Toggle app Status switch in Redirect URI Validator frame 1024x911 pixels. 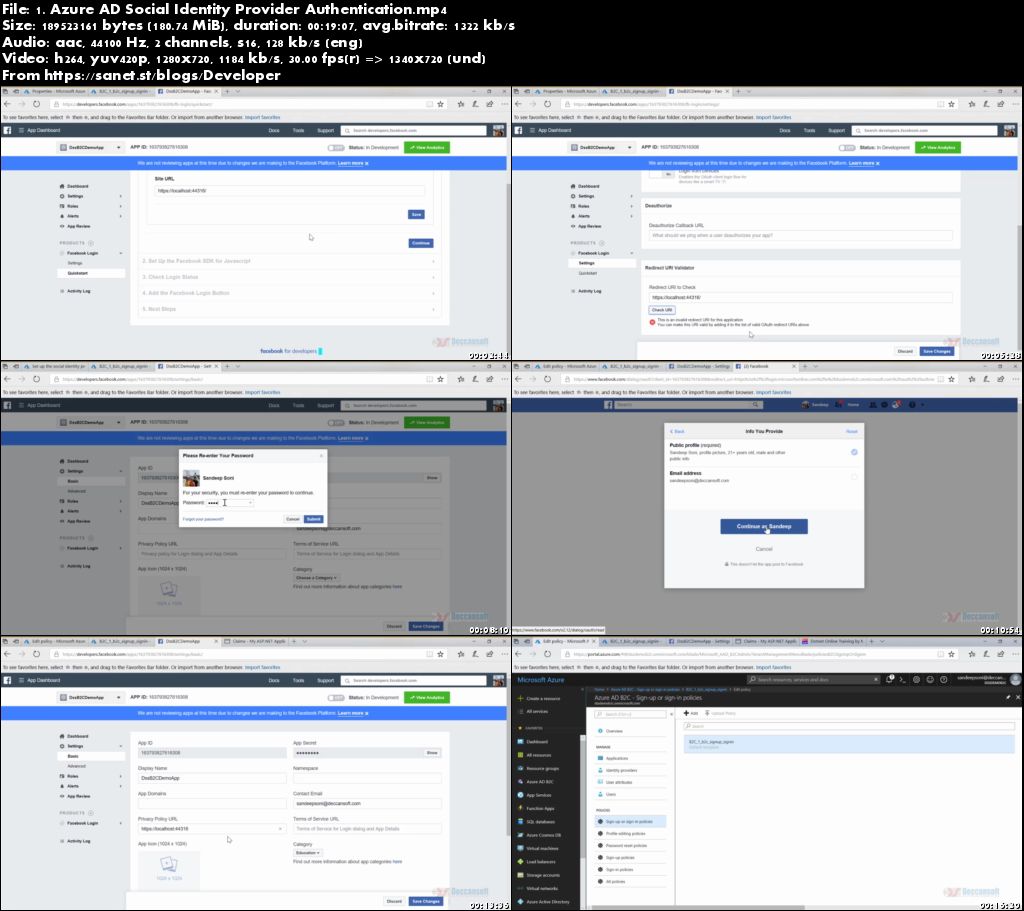pyautogui.click(x=847, y=148)
